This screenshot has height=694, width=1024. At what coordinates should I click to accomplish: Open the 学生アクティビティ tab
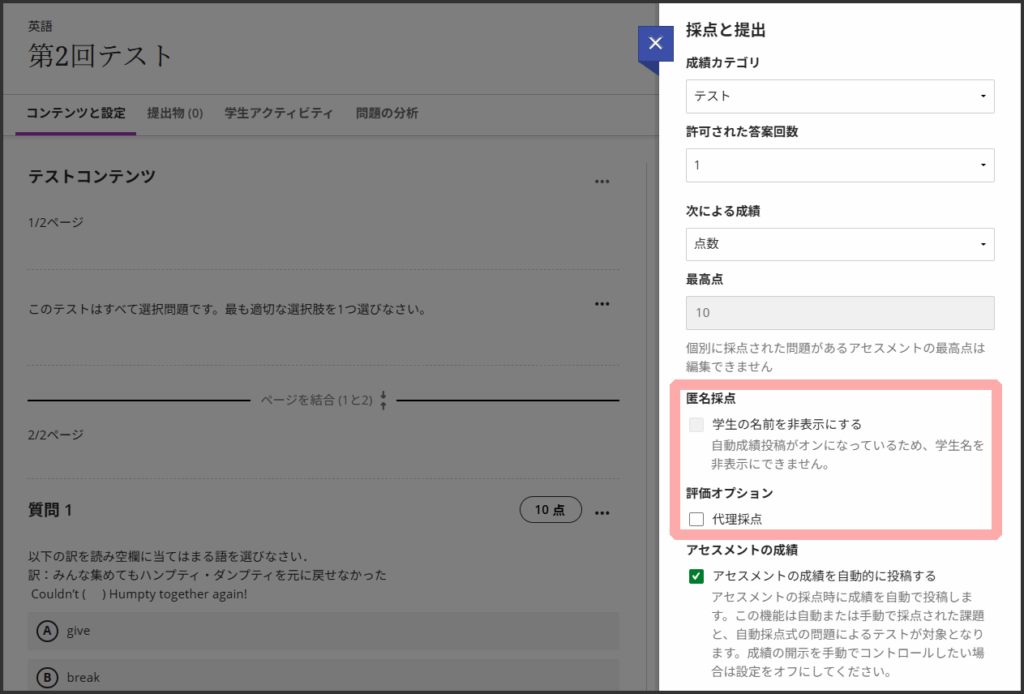279,113
